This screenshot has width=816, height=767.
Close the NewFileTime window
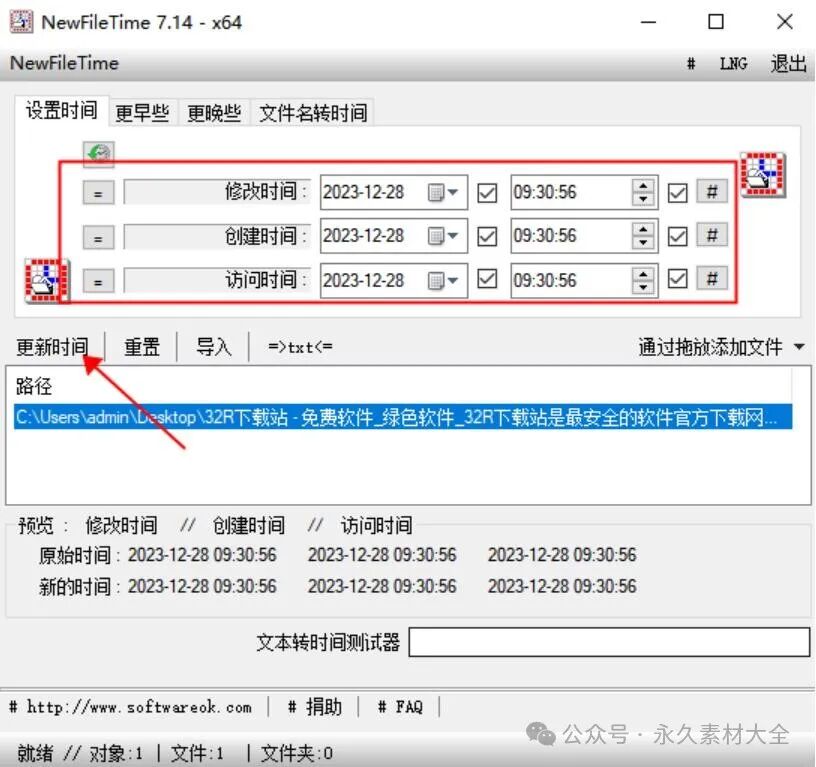click(785, 22)
